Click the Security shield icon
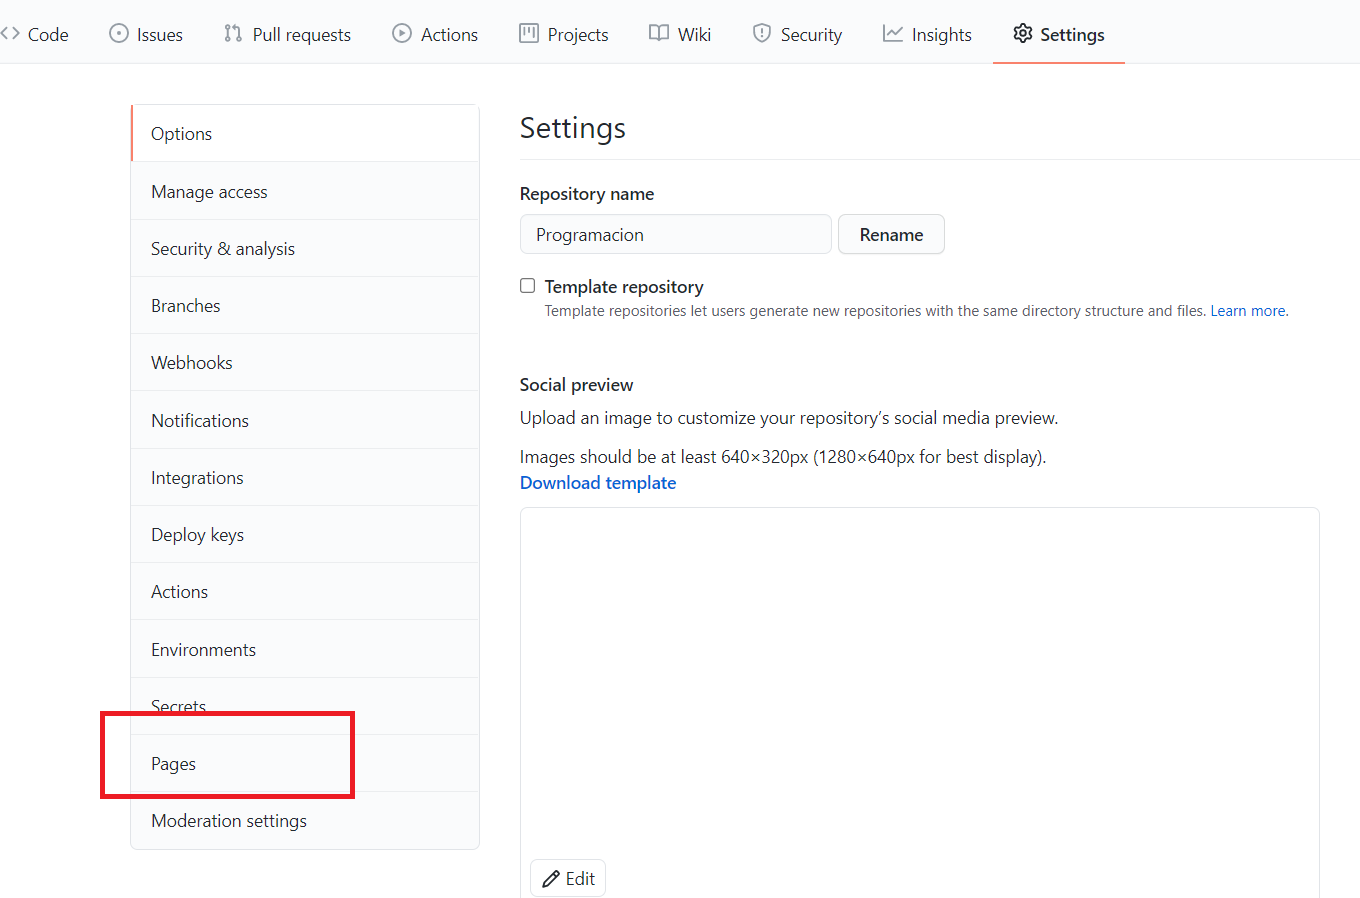This screenshot has width=1360, height=898. [x=762, y=33]
